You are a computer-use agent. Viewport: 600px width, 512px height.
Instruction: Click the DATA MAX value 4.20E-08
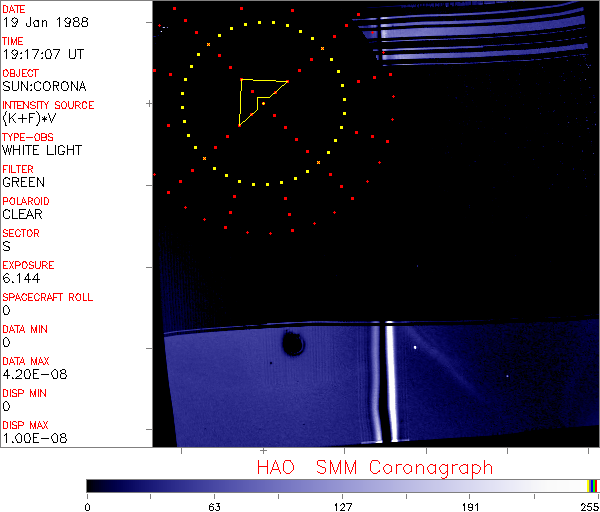click(32, 374)
